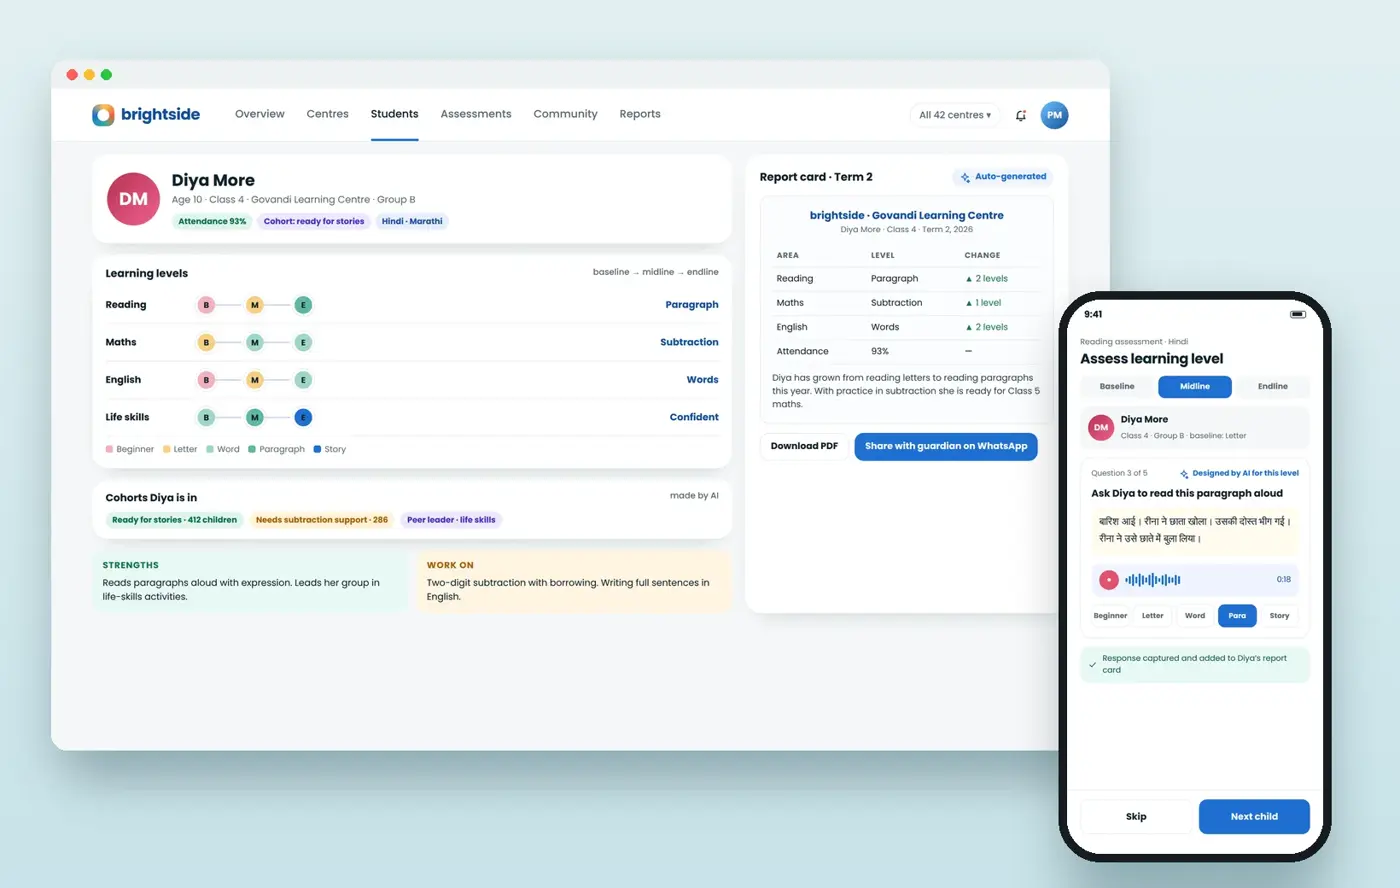Choose Story level on phone
Viewport: 1400px width, 888px height.
tap(1279, 616)
